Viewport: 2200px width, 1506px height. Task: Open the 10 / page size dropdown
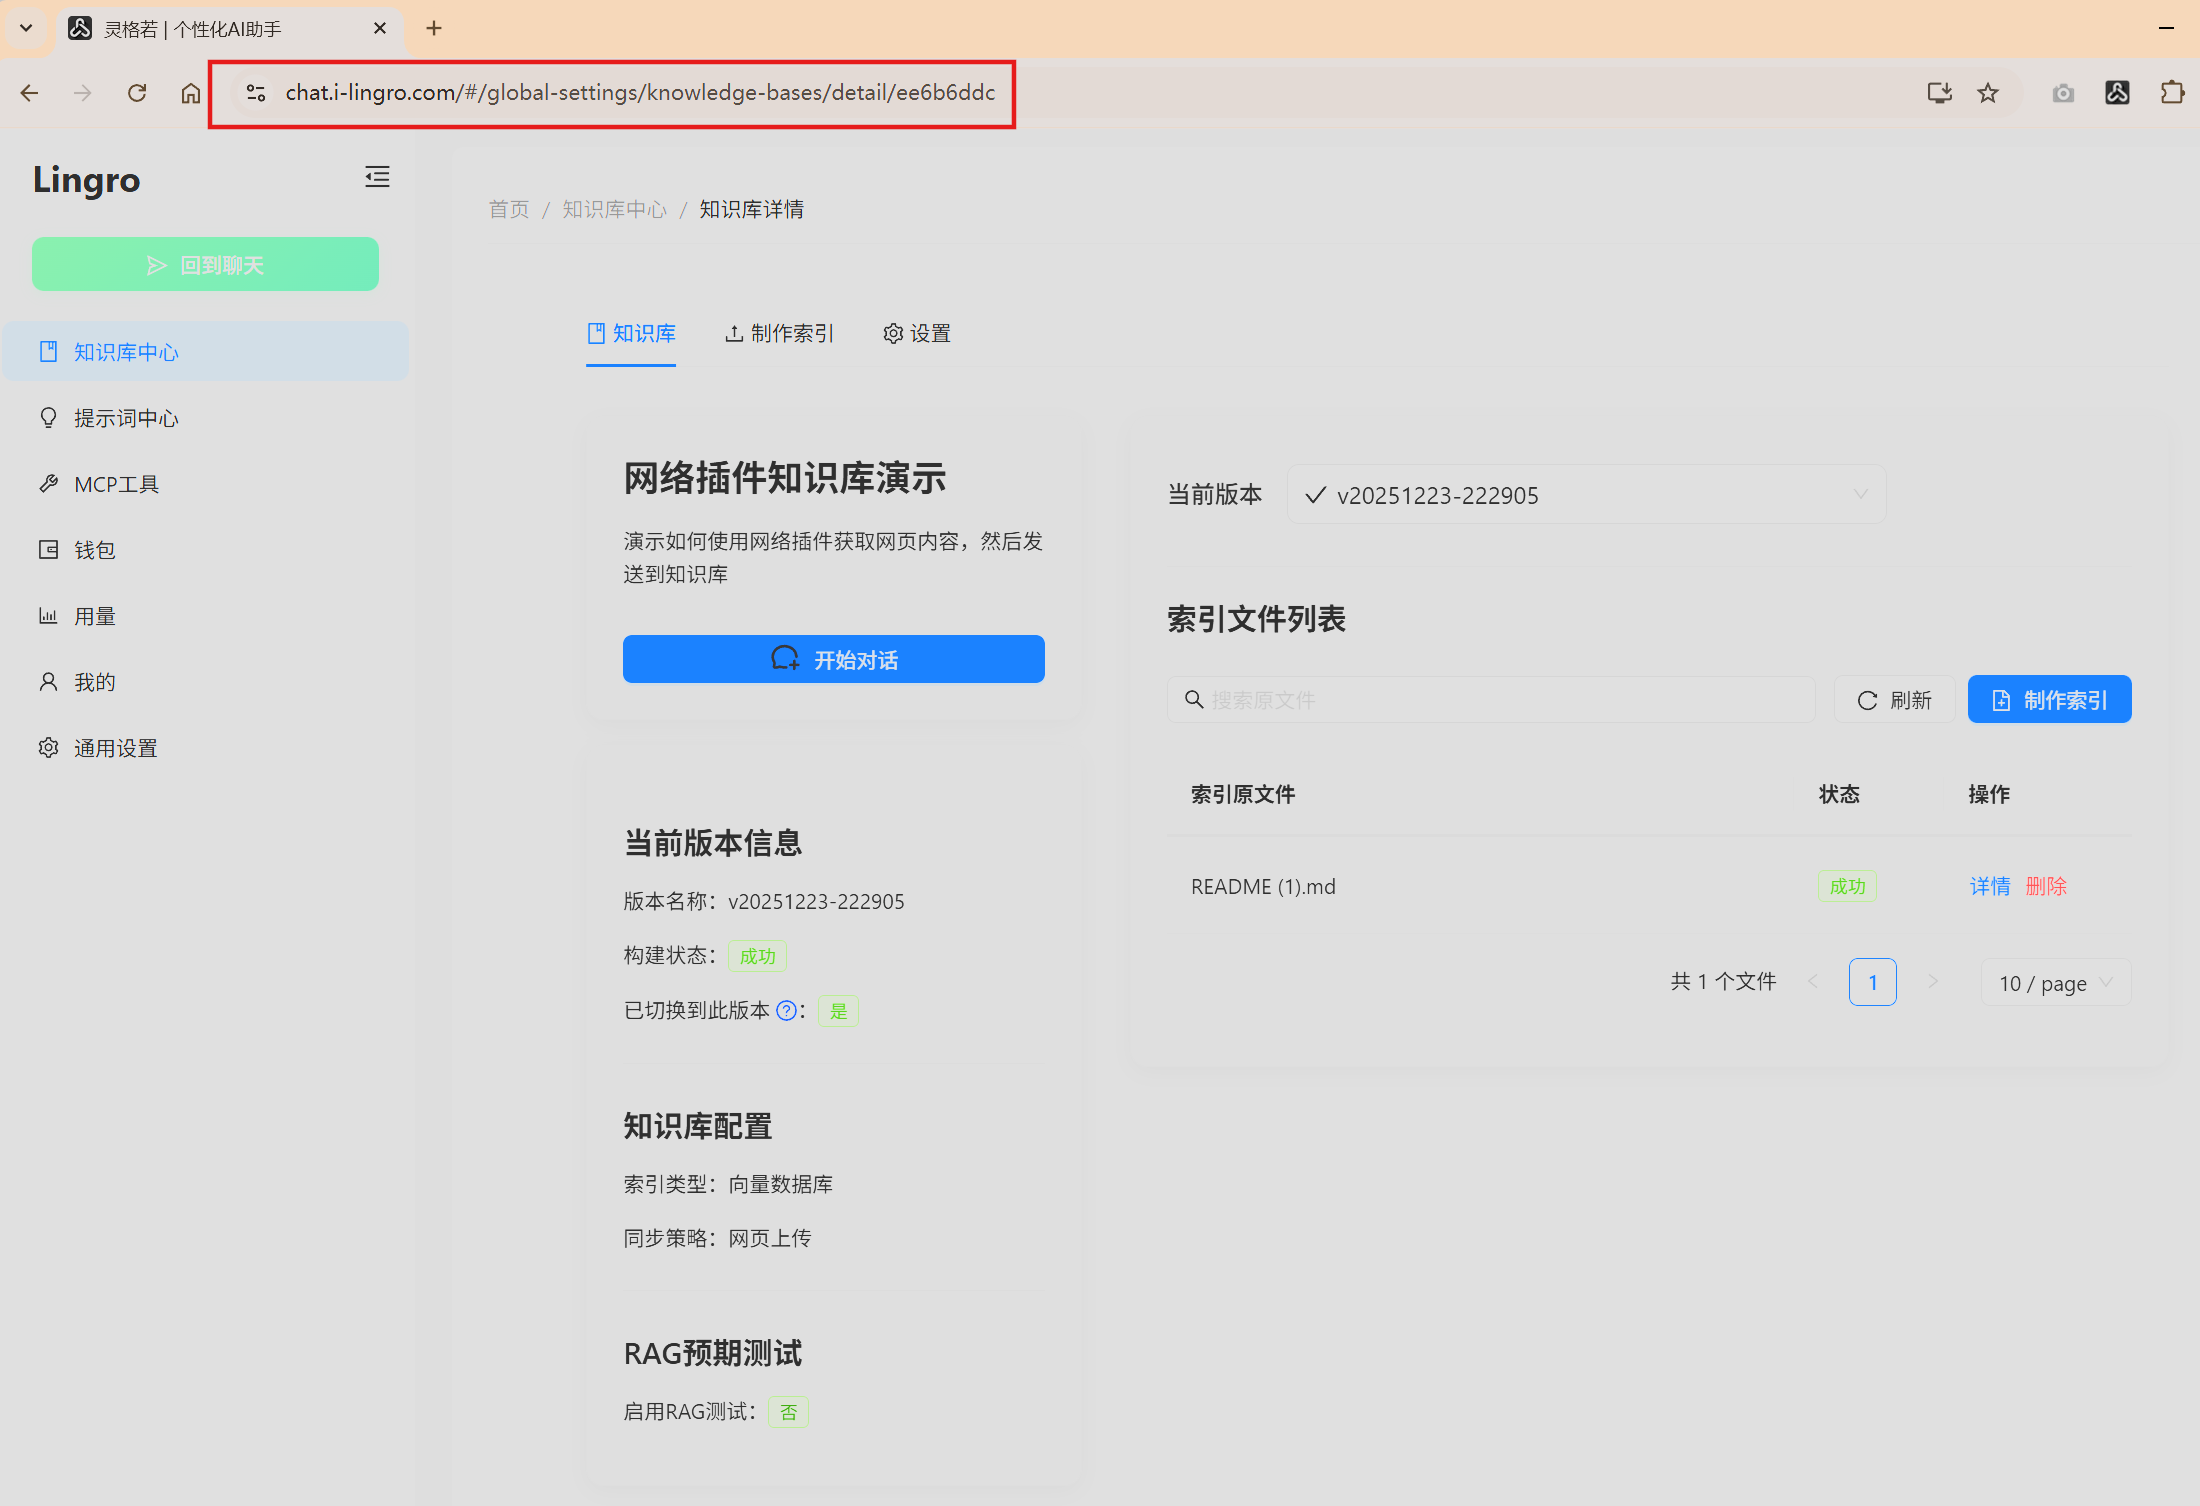click(2055, 982)
